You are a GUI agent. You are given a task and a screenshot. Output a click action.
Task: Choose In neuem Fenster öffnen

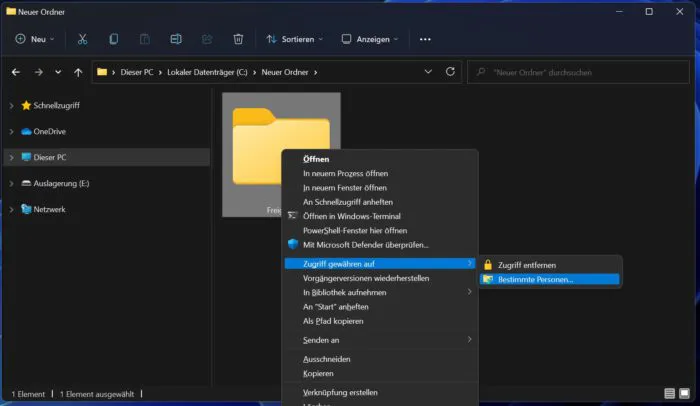coord(380,188)
